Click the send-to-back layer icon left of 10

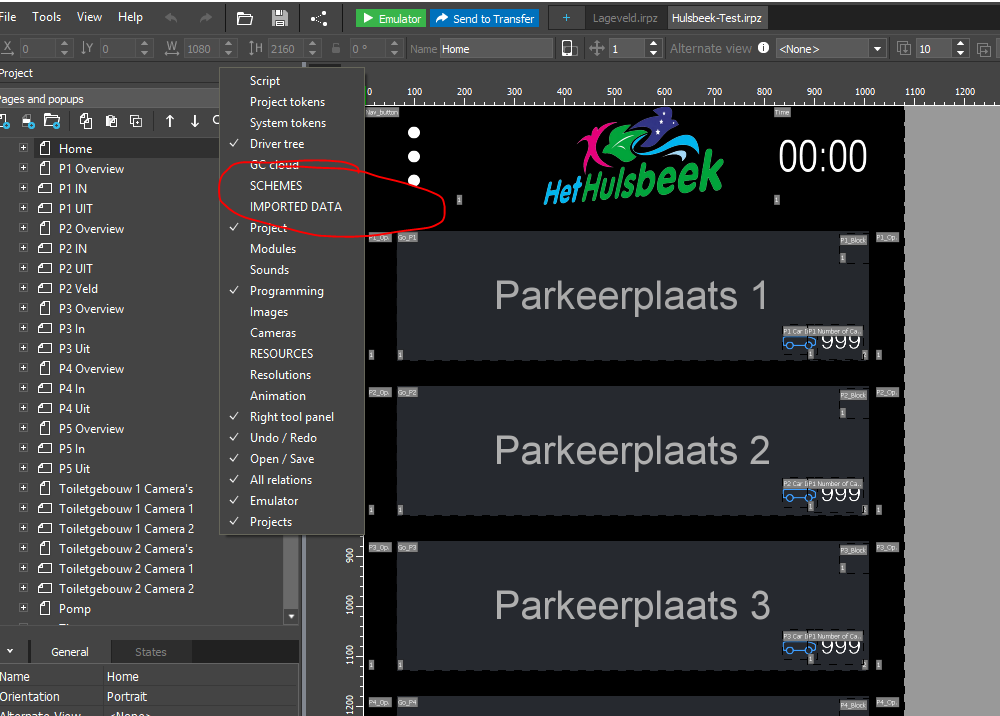pos(904,48)
